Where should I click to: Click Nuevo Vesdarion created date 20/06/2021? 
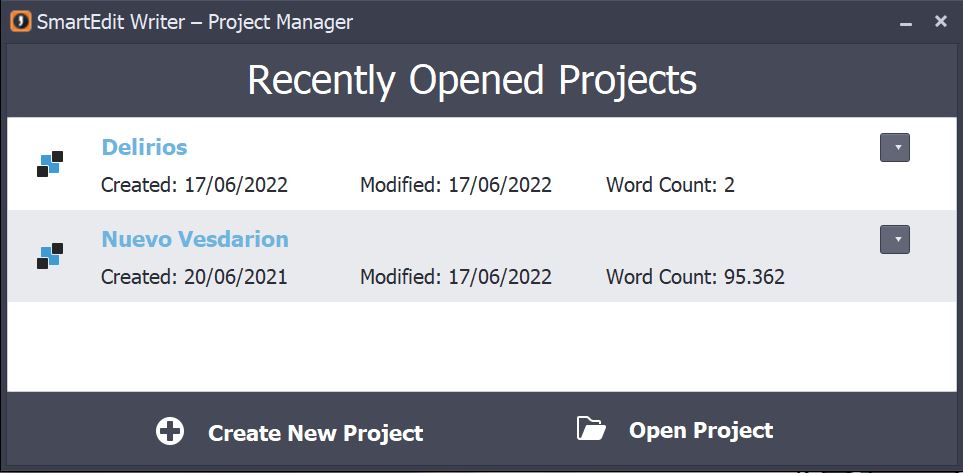pyautogui.click(x=194, y=277)
